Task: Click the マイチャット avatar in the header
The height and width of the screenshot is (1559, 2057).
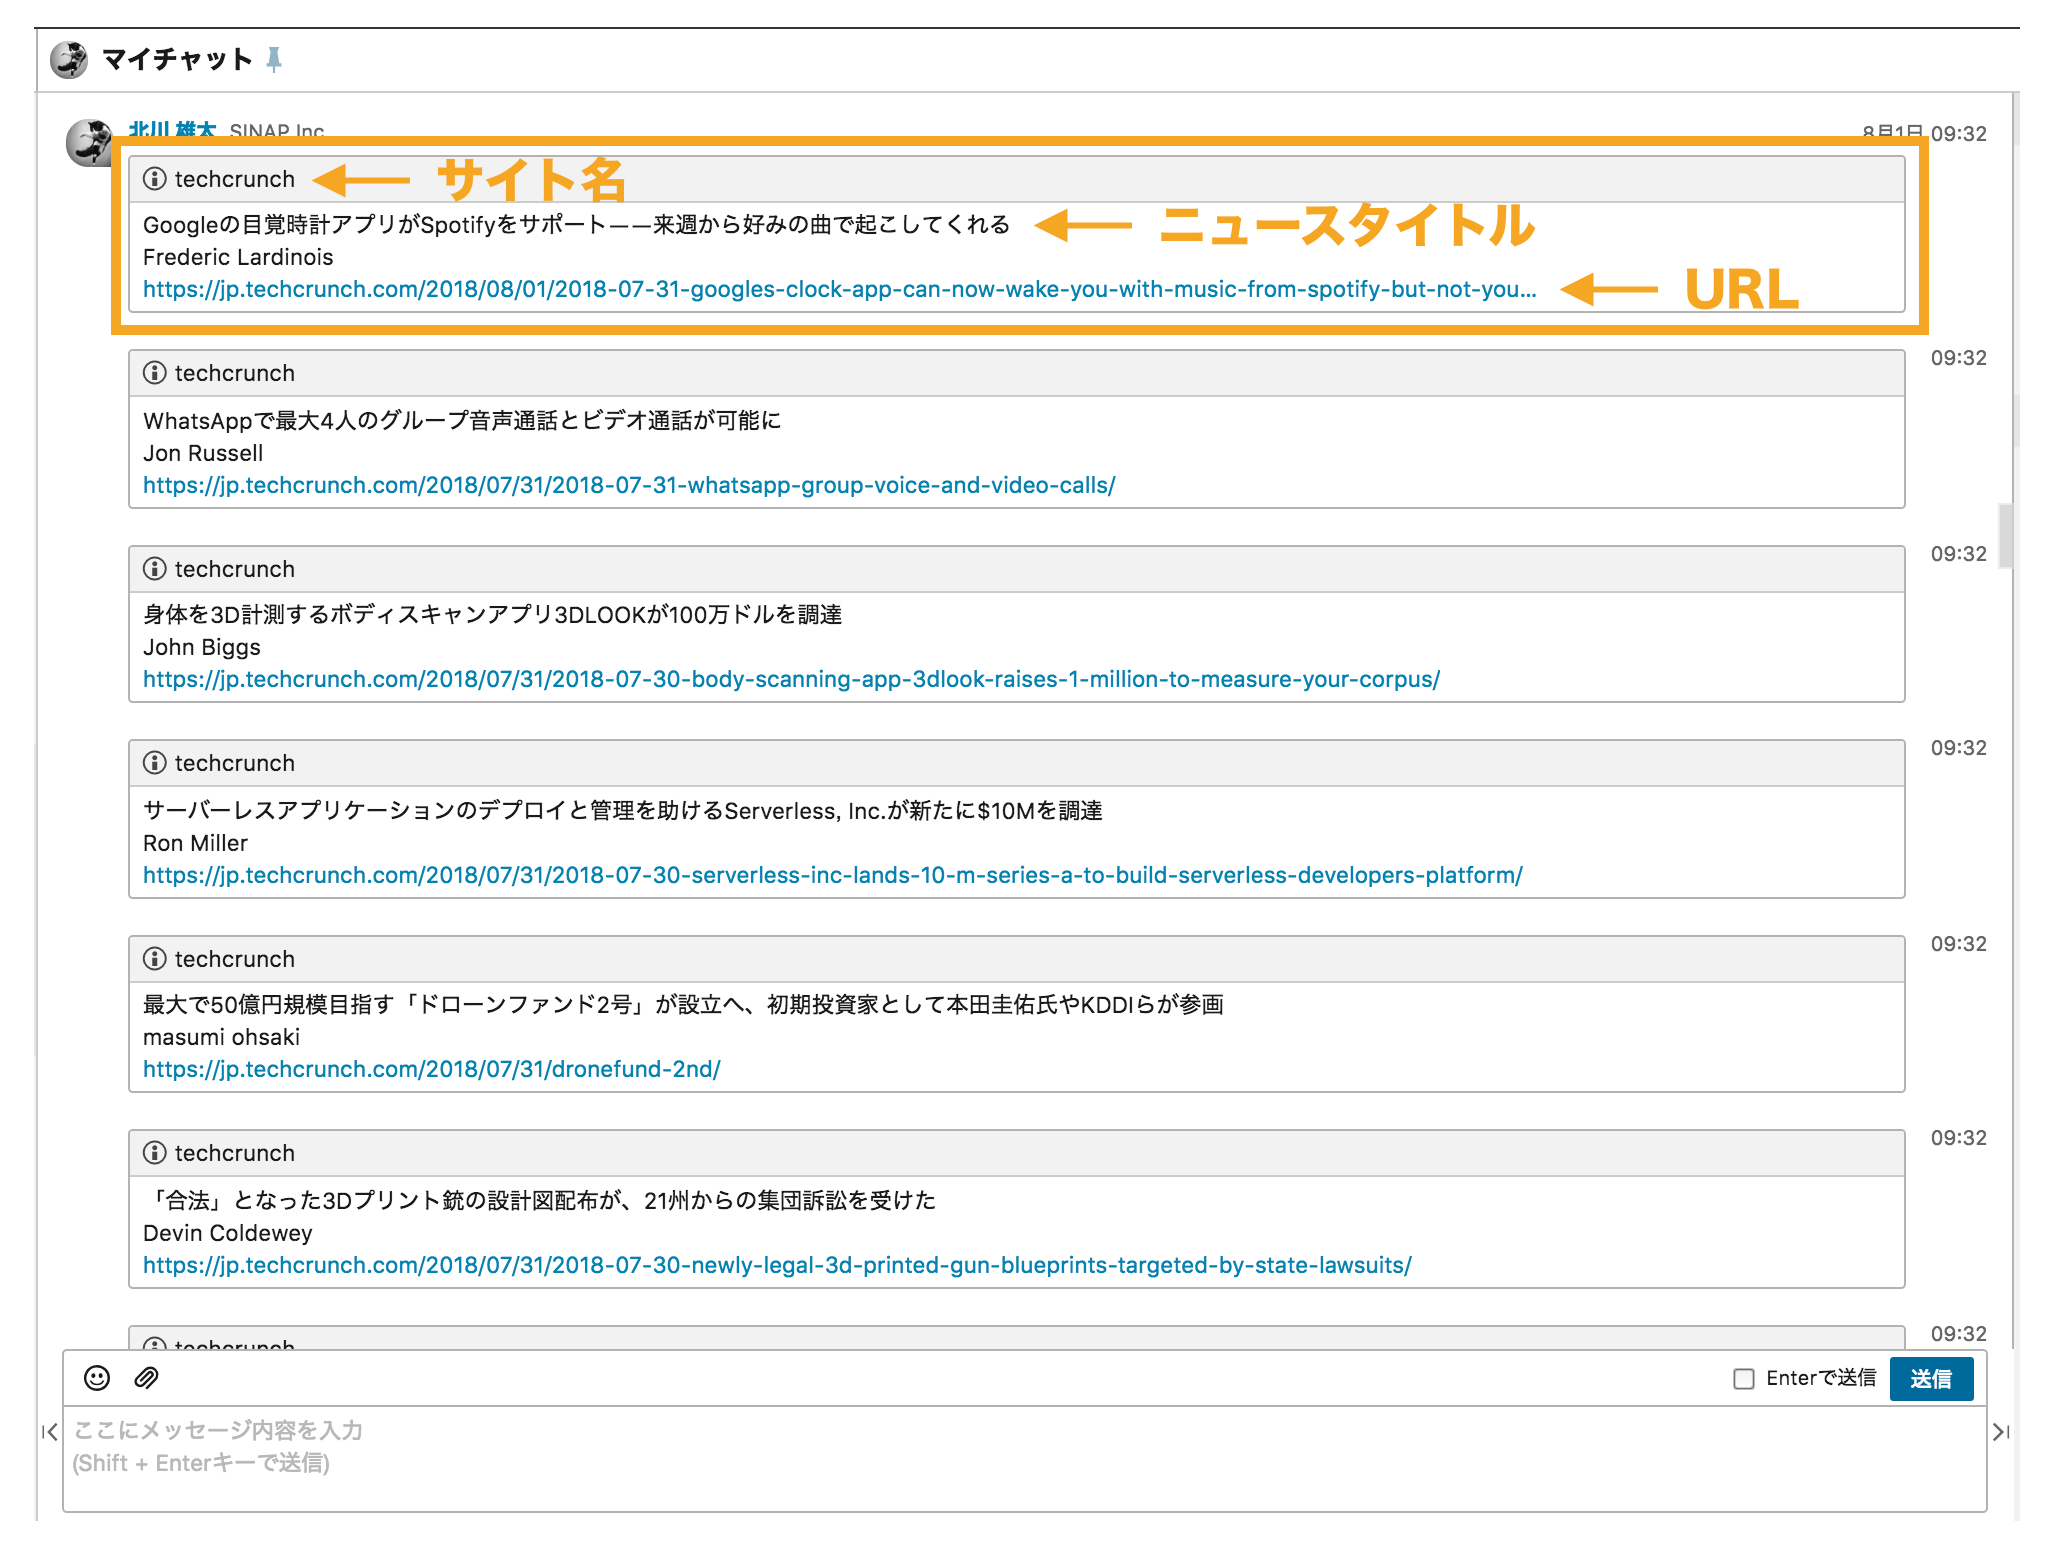Action: pos(69,60)
